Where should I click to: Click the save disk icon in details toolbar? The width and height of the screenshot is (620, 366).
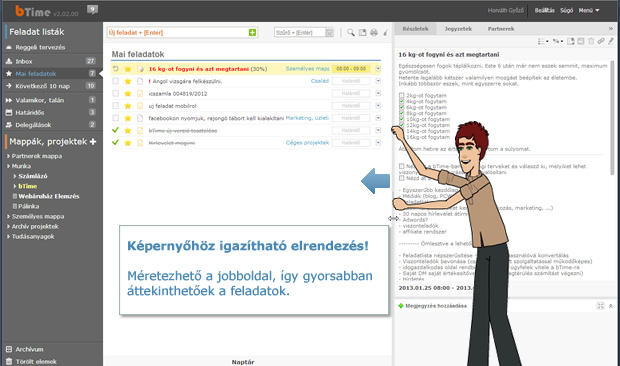pyautogui.click(x=581, y=41)
